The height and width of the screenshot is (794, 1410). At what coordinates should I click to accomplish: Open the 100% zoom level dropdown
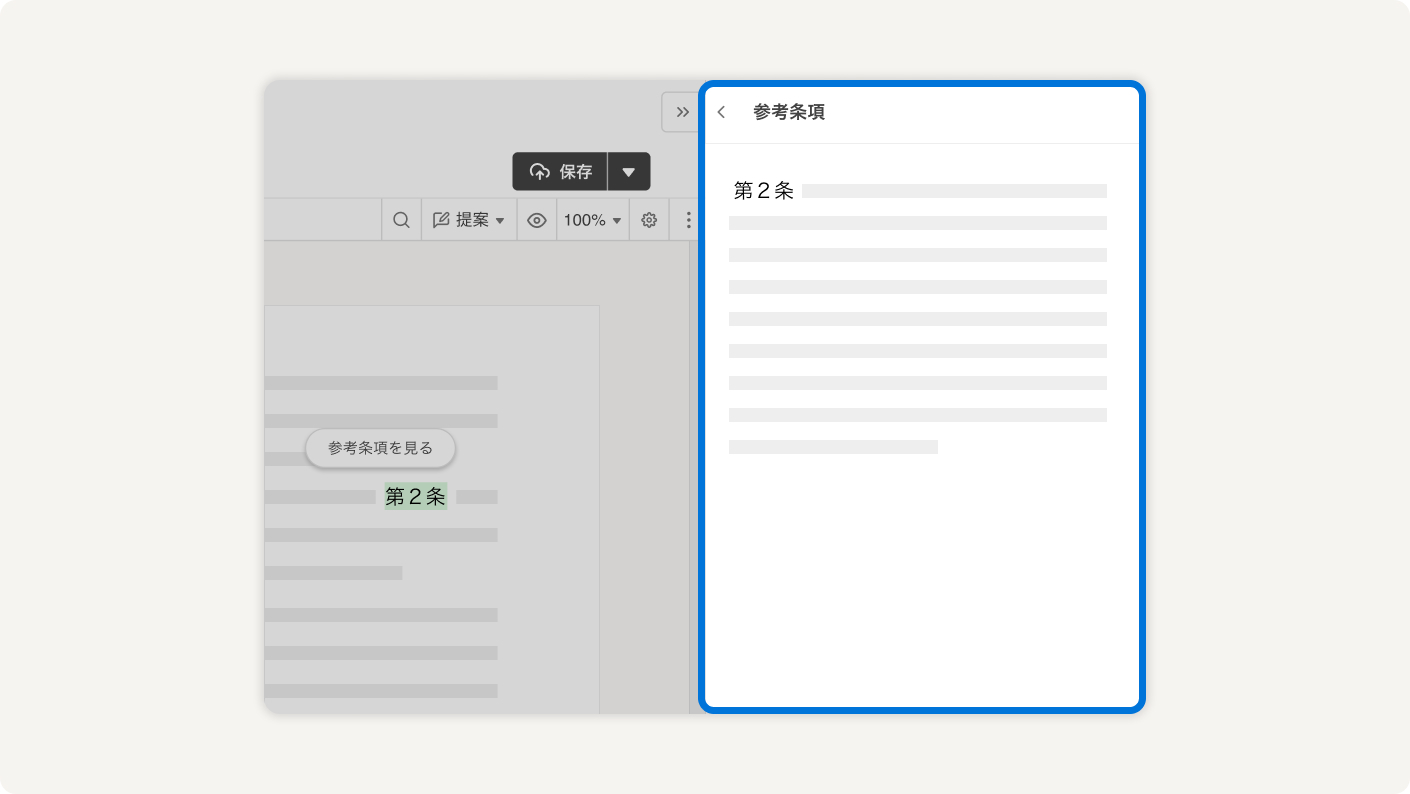point(592,220)
